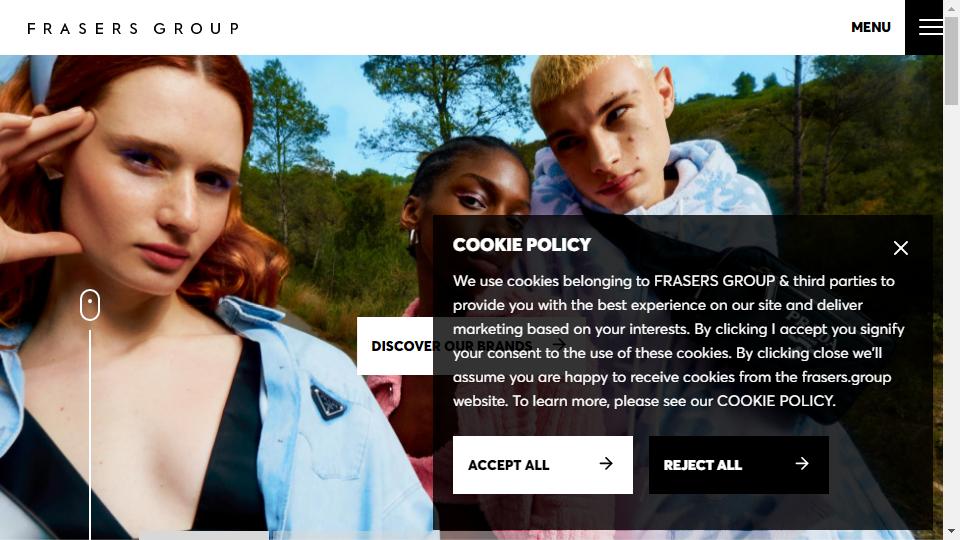
Task: Click the arrow inside Reject All
Action: point(802,464)
